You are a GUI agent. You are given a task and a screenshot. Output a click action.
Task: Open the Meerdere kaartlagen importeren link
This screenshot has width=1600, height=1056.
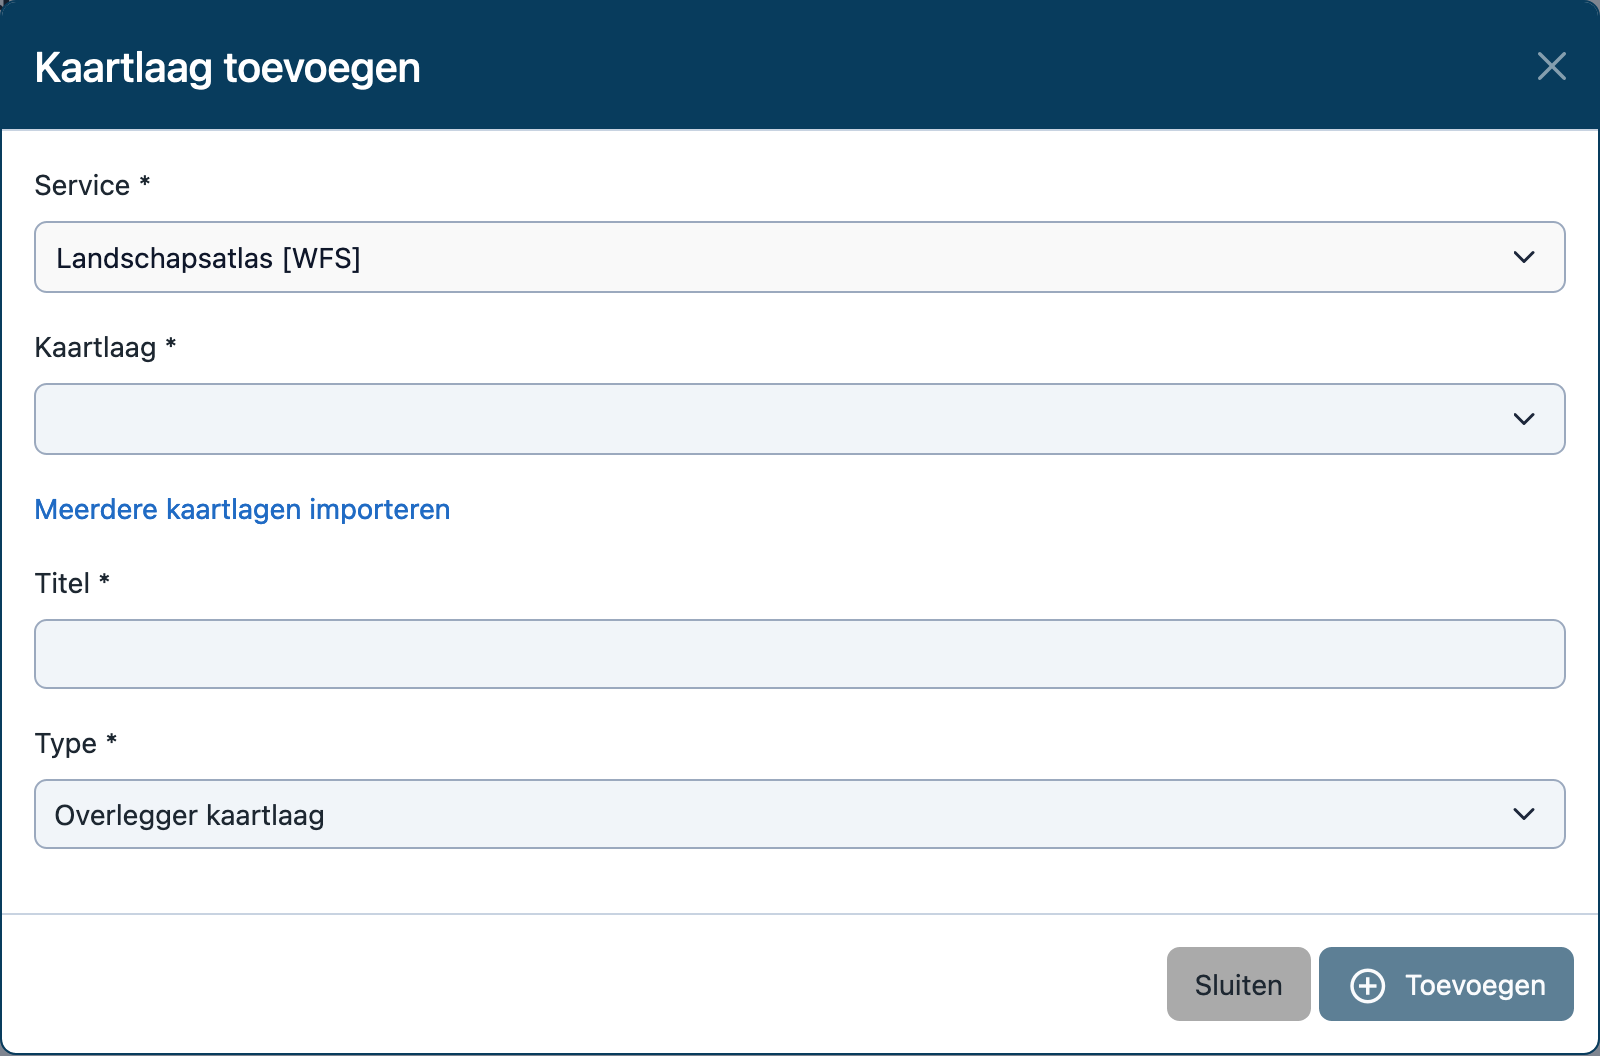[x=242, y=509]
